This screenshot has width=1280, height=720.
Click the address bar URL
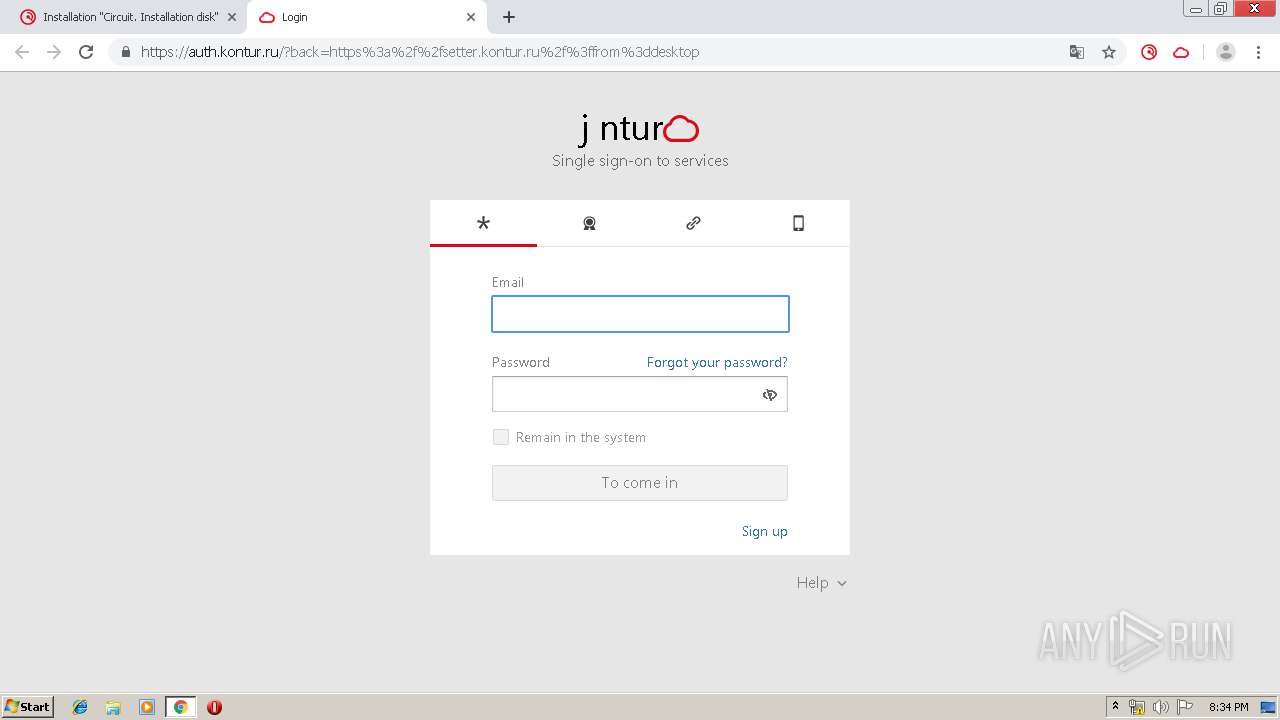[420, 52]
